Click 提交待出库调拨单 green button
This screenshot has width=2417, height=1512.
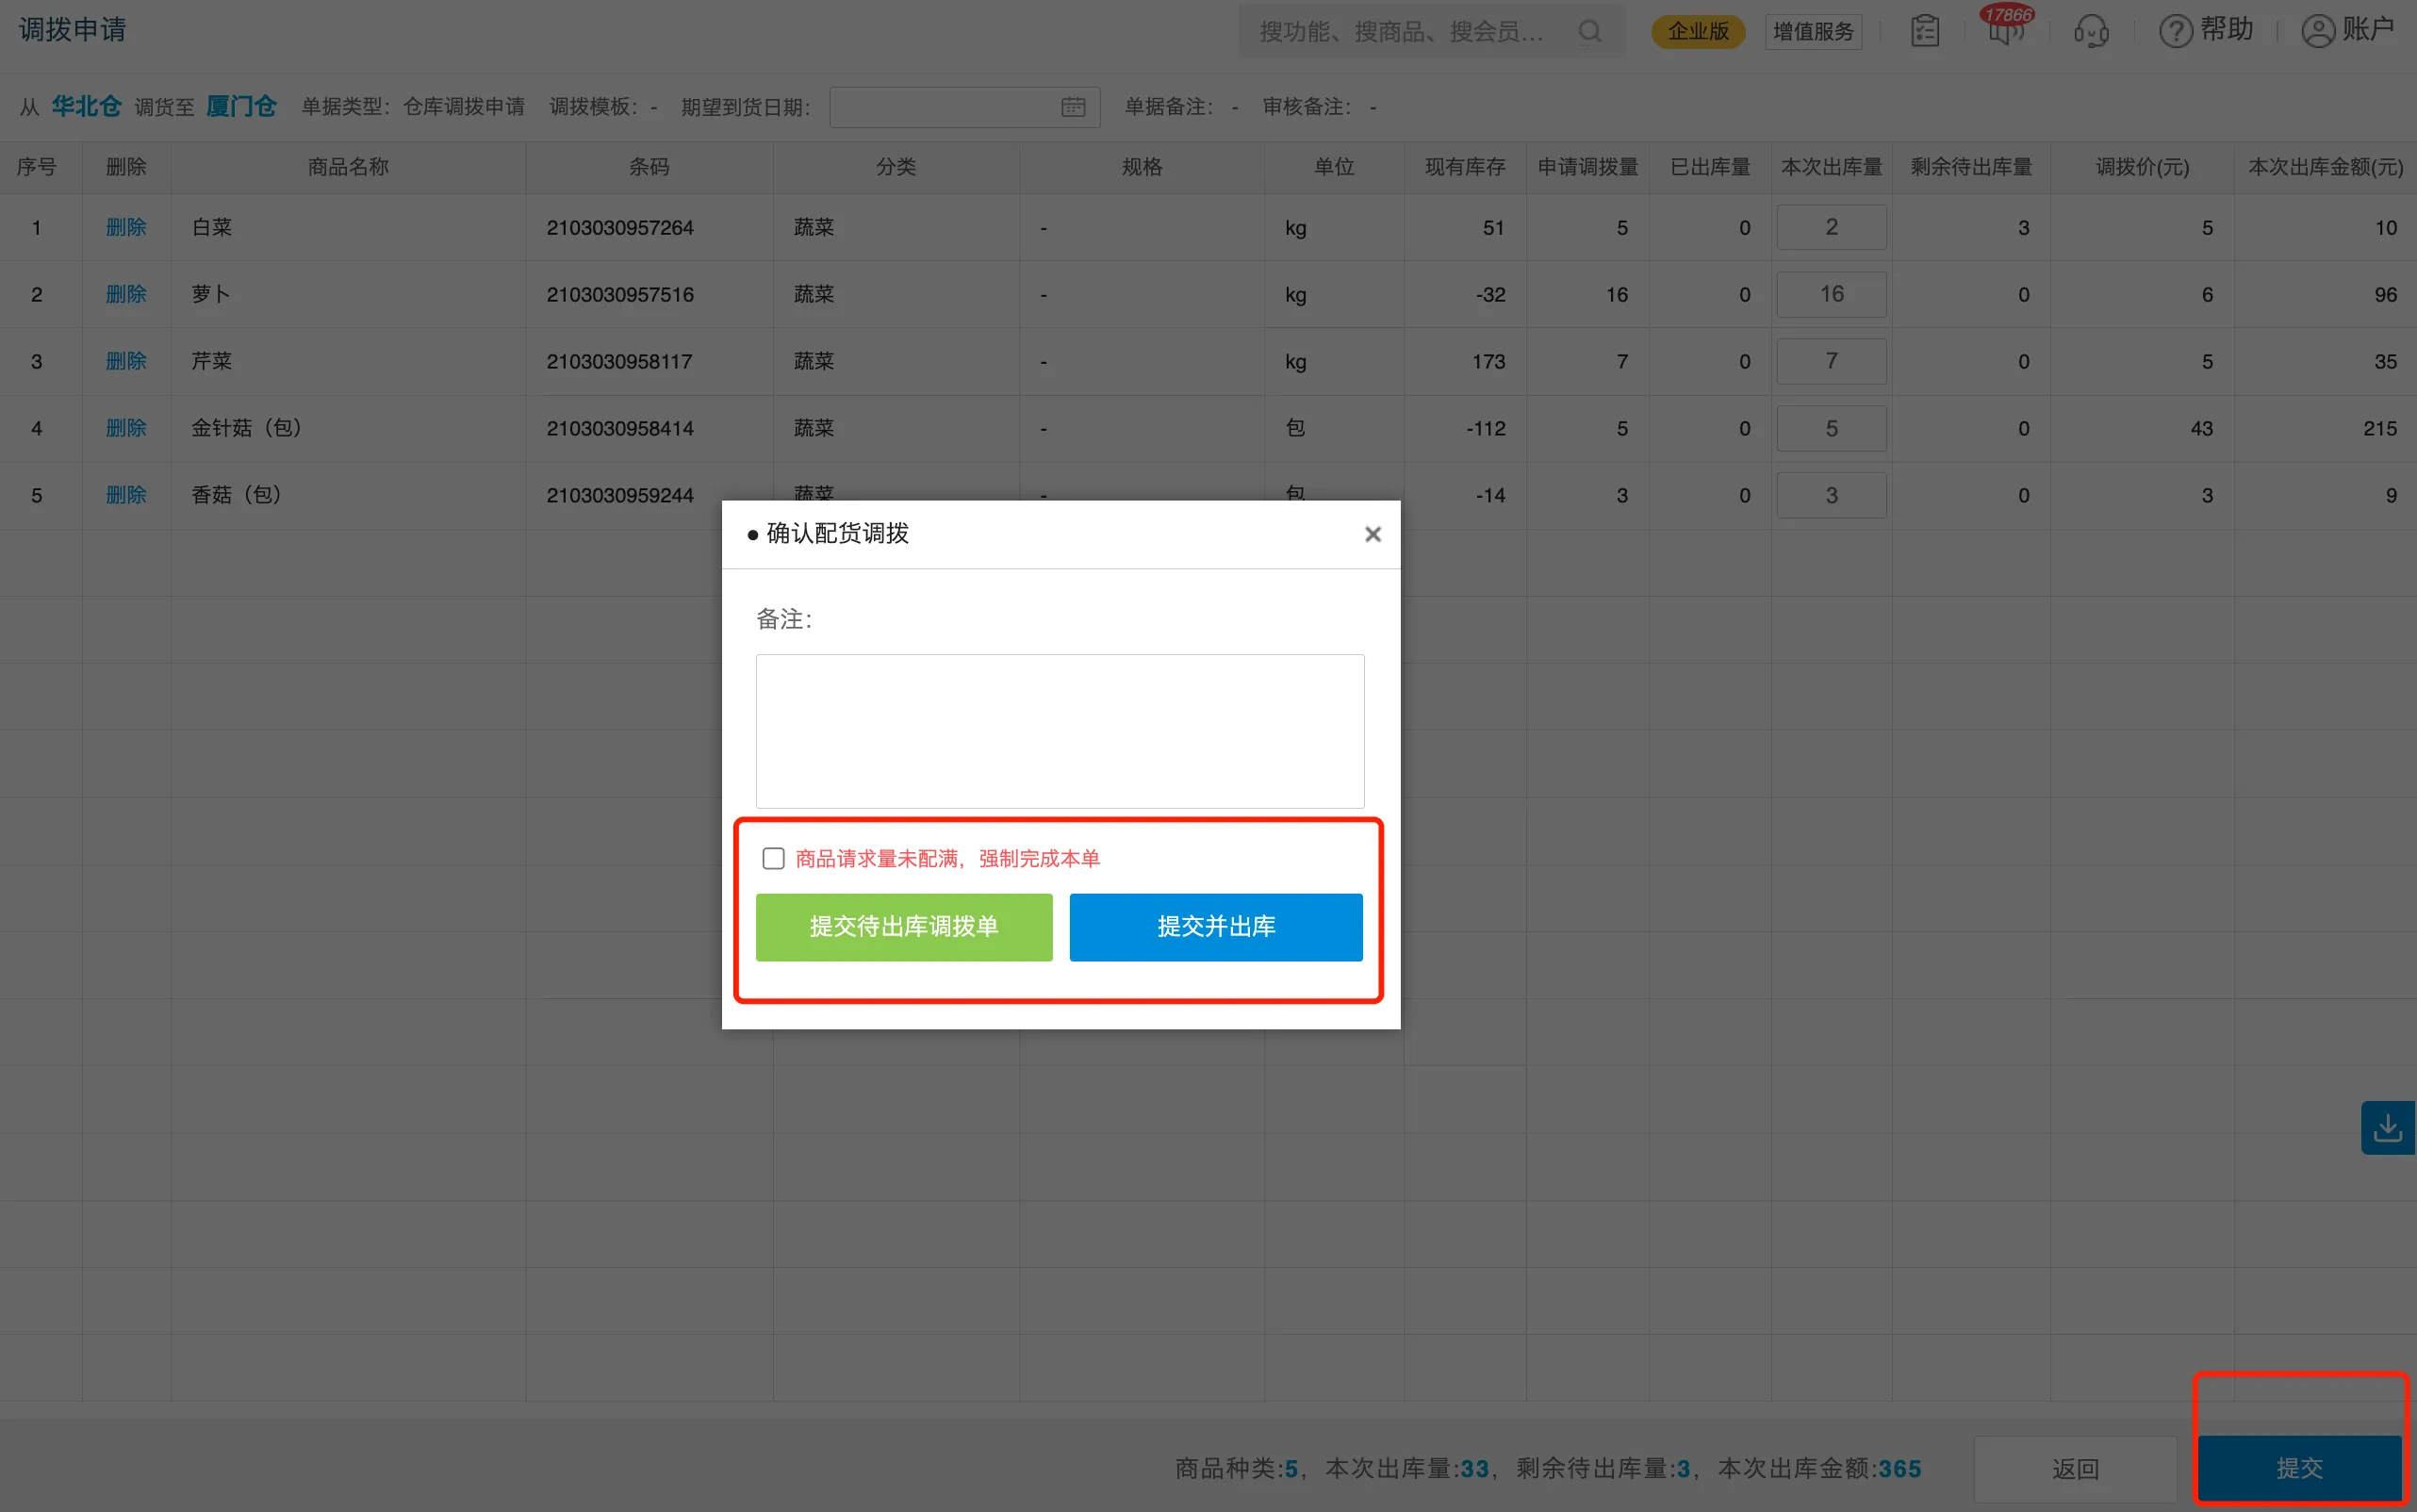pyautogui.click(x=903, y=926)
